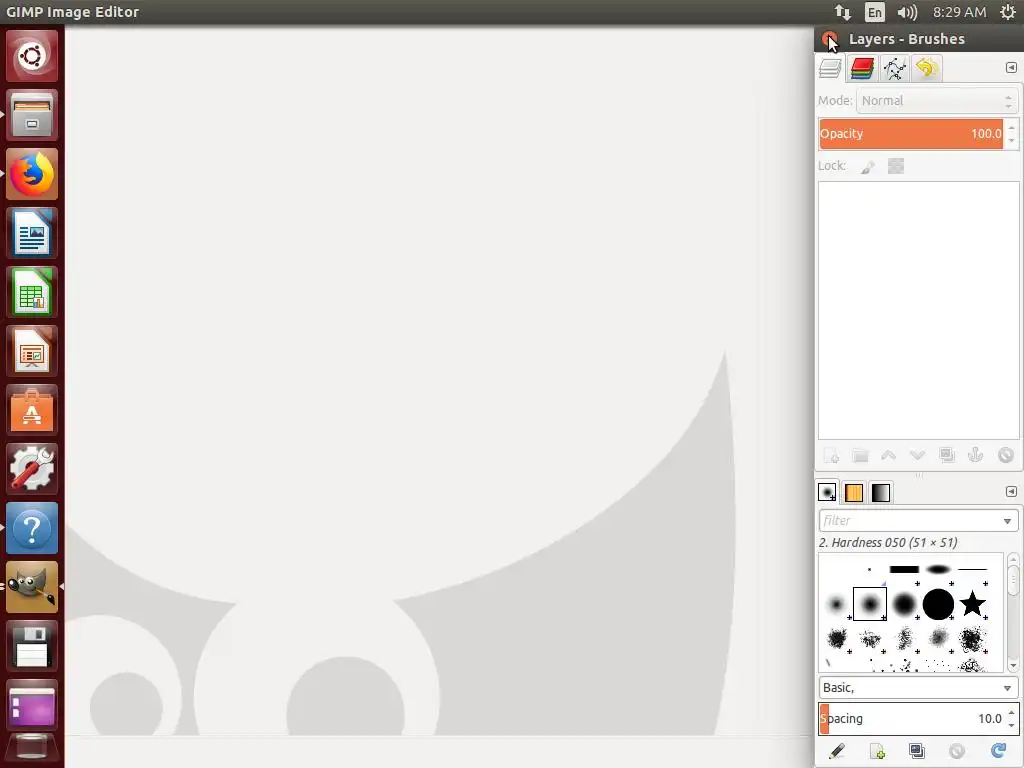The height and width of the screenshot is (768, 1024).
Task: Click the Create new brush icon
Action: click(x=877, y=752)
